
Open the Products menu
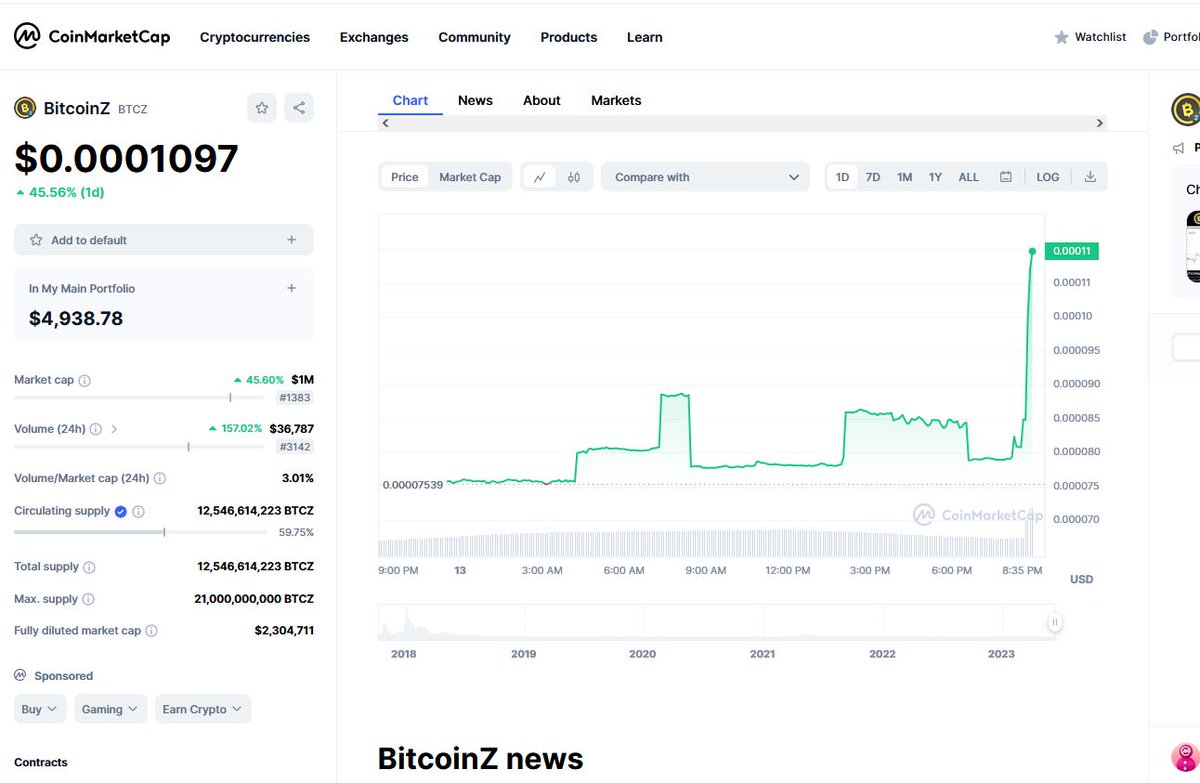[x=569, y=37]
